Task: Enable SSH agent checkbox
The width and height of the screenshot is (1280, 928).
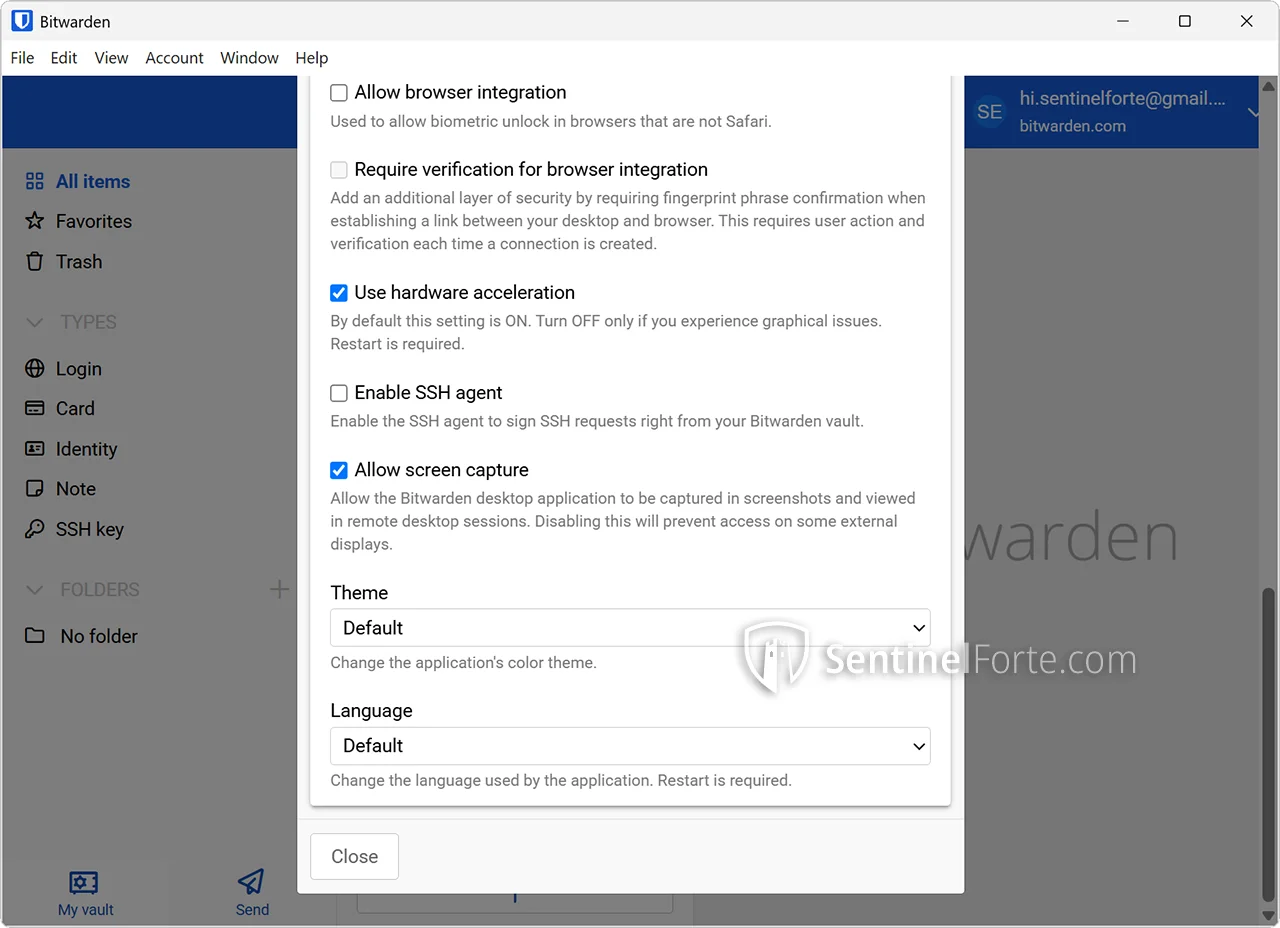Action: tap(339, 393)
